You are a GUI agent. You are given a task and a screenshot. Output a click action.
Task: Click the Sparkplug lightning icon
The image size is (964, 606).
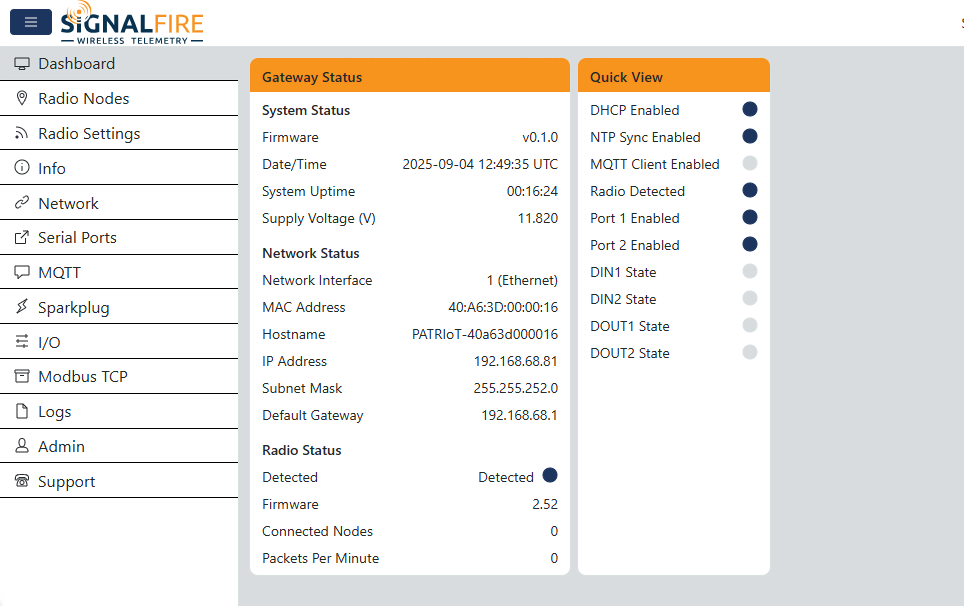coord(22,308)
